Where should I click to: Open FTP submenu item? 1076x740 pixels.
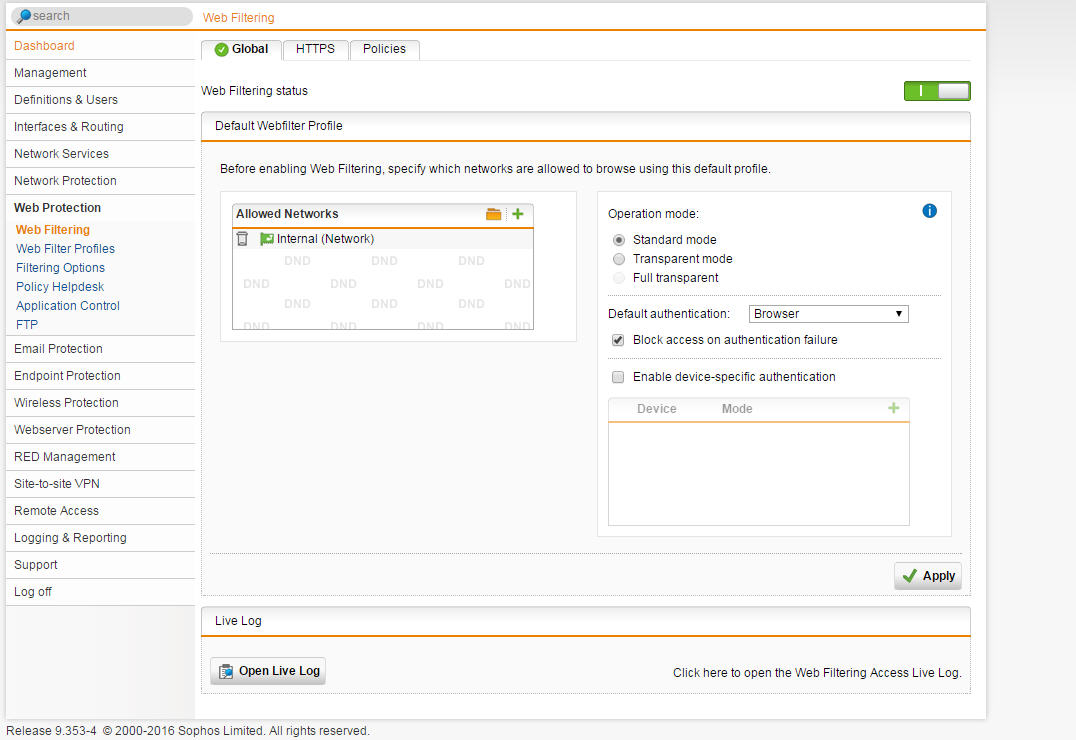click(27, 325)
